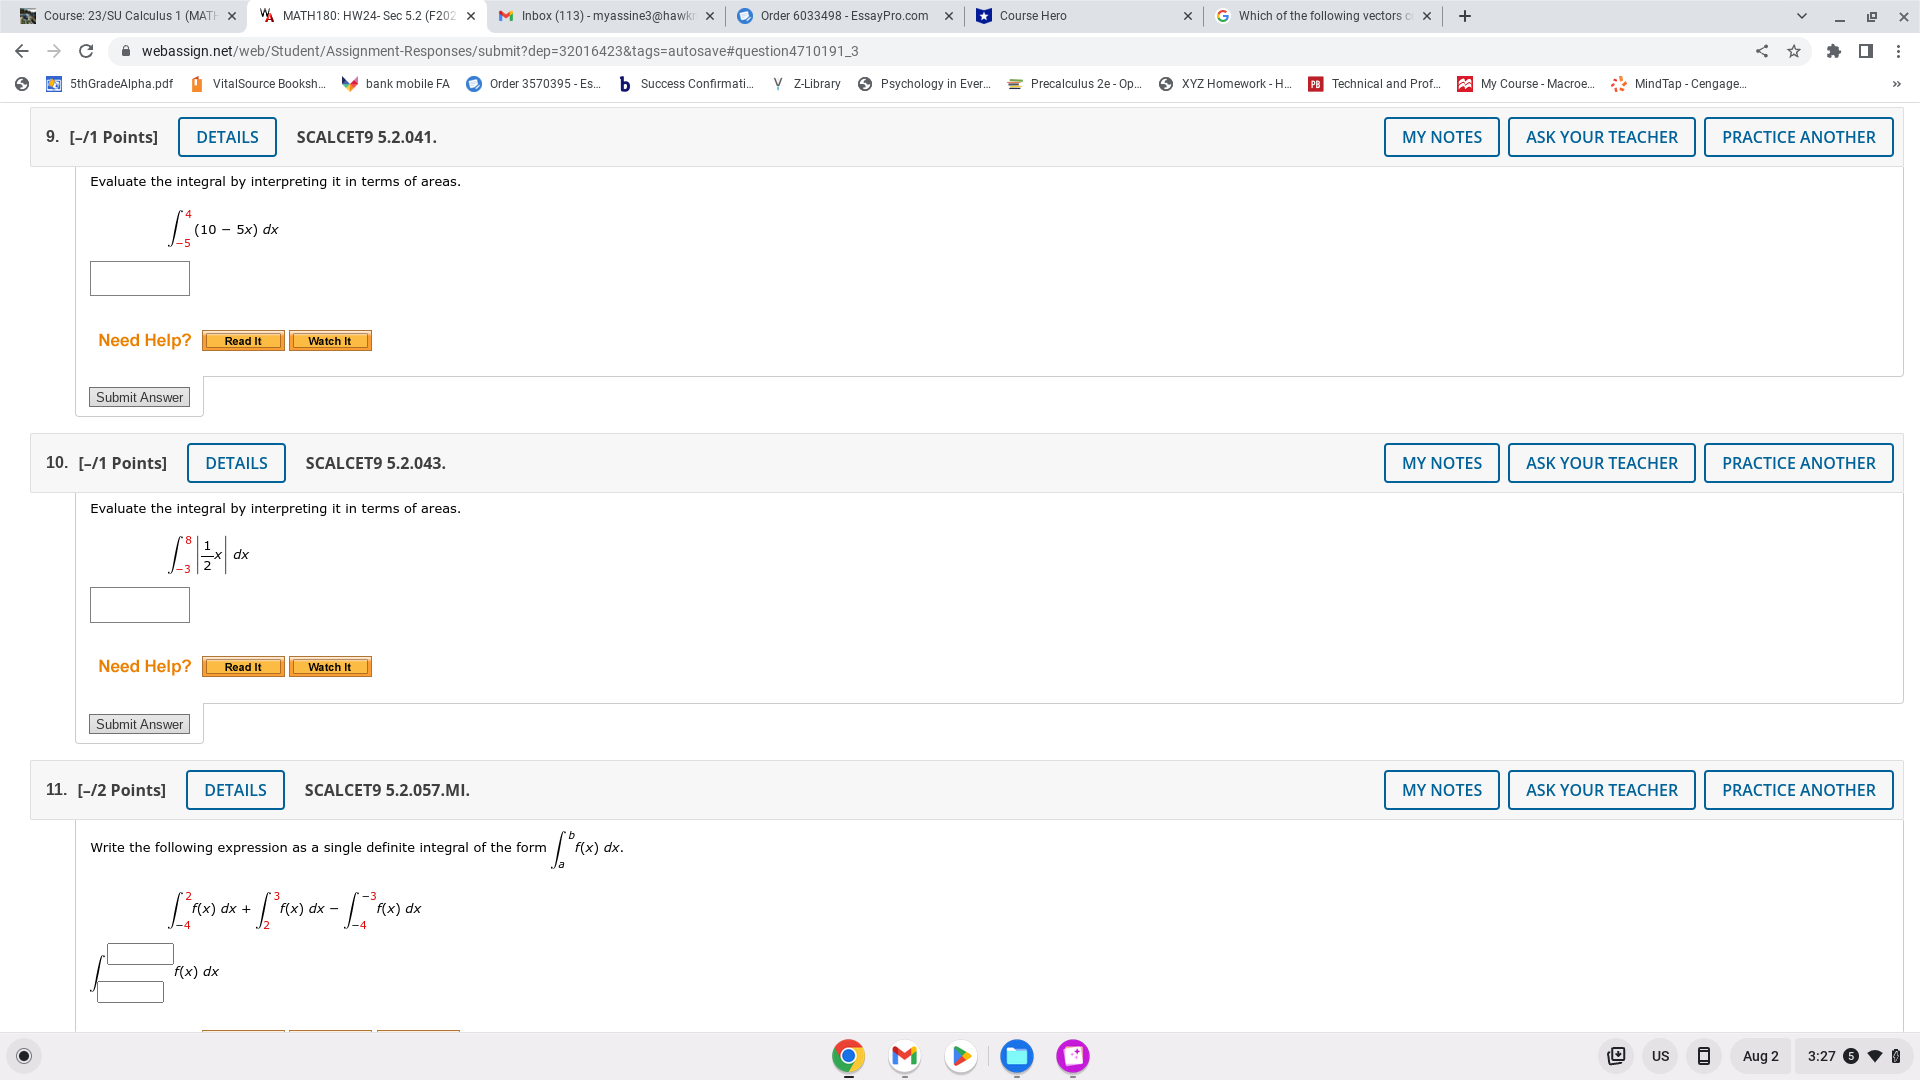Screen dimensions: 1920x1080
Task: Toggle the bookmark star for this page
Action: [1794, 51]
